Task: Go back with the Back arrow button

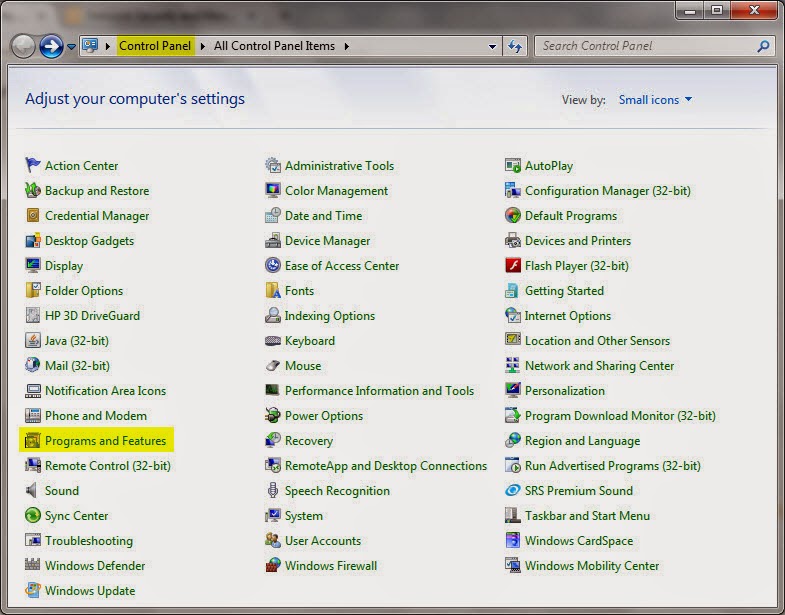Action: (x=23, y=47)
